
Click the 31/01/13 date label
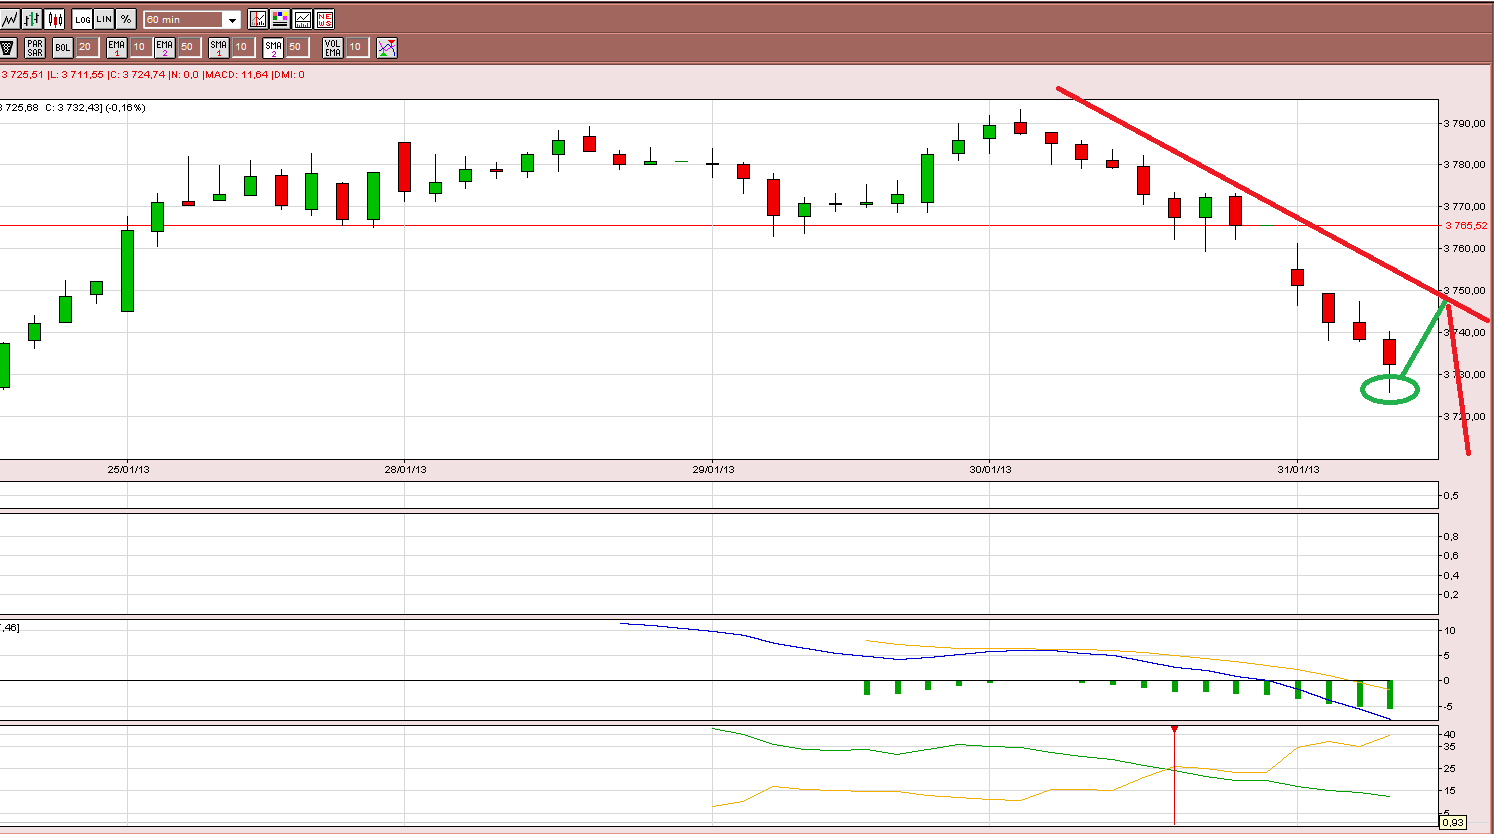[1298, 469]
